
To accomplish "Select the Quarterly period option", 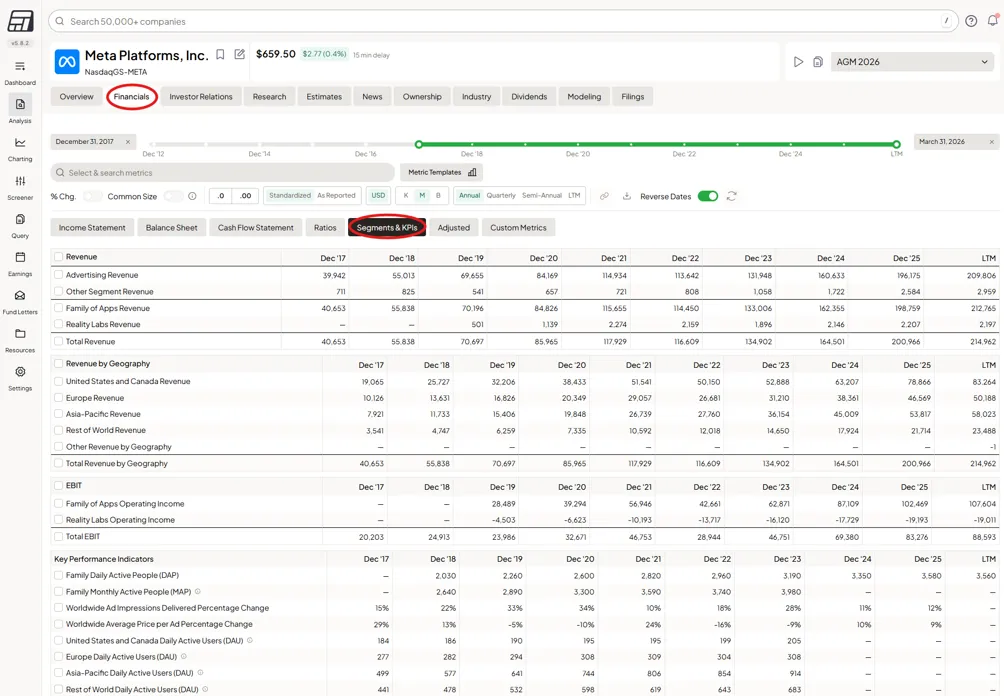I will coord(501,196).
